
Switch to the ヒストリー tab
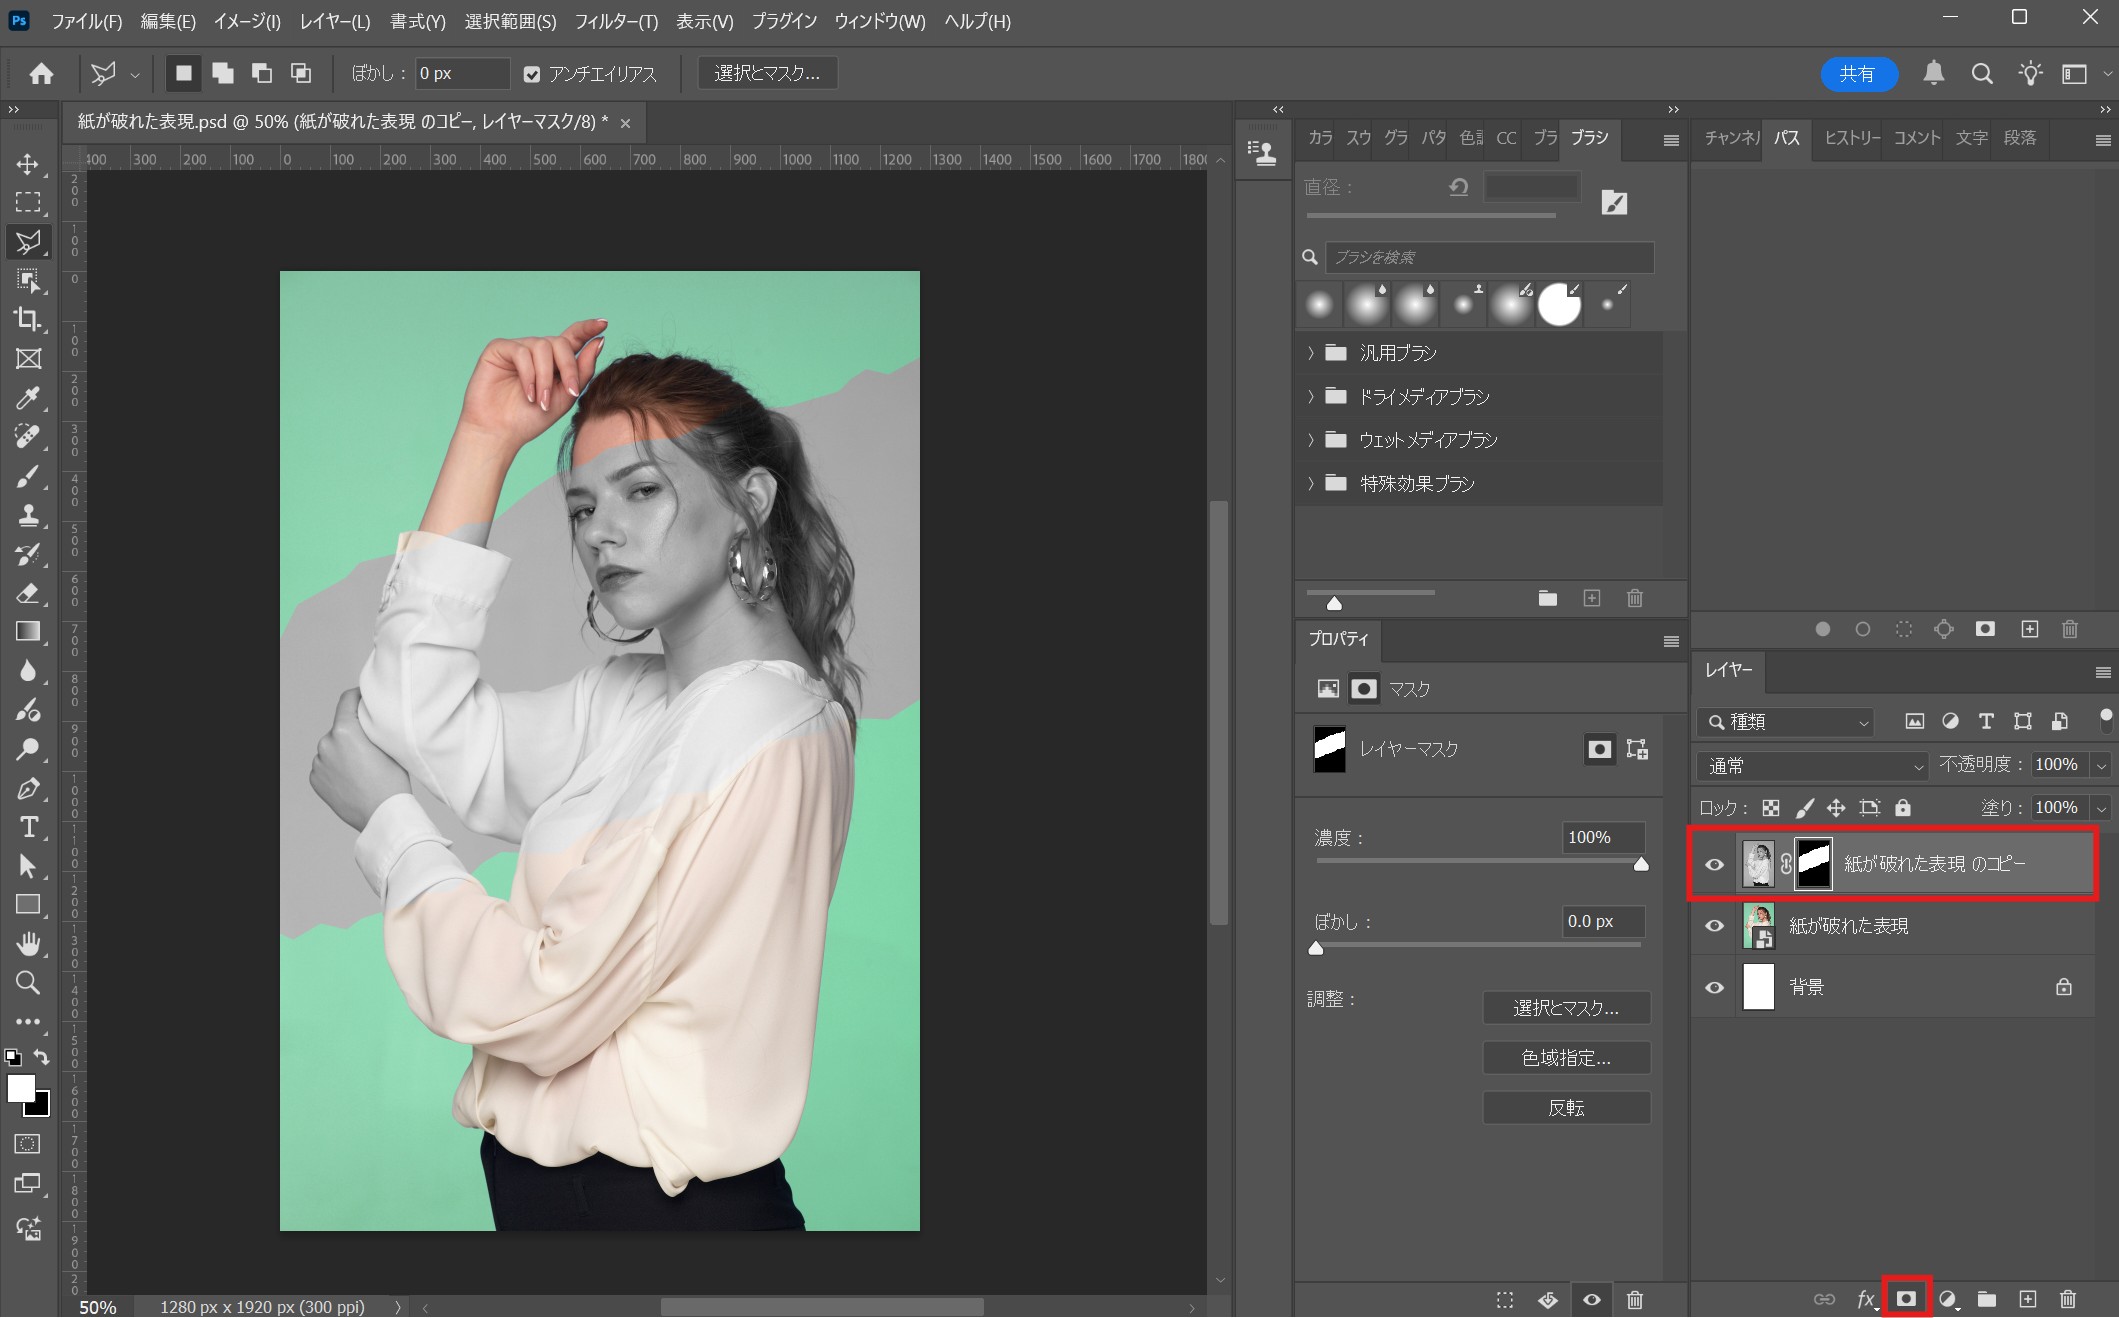click(x=1851, y=138)
